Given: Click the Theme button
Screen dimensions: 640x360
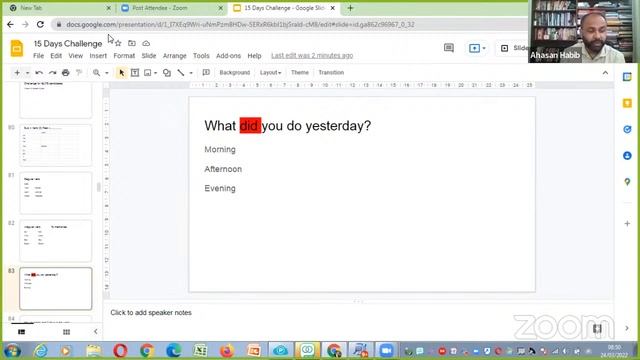Looking at the screenshot, I should (x=300, y=73).
